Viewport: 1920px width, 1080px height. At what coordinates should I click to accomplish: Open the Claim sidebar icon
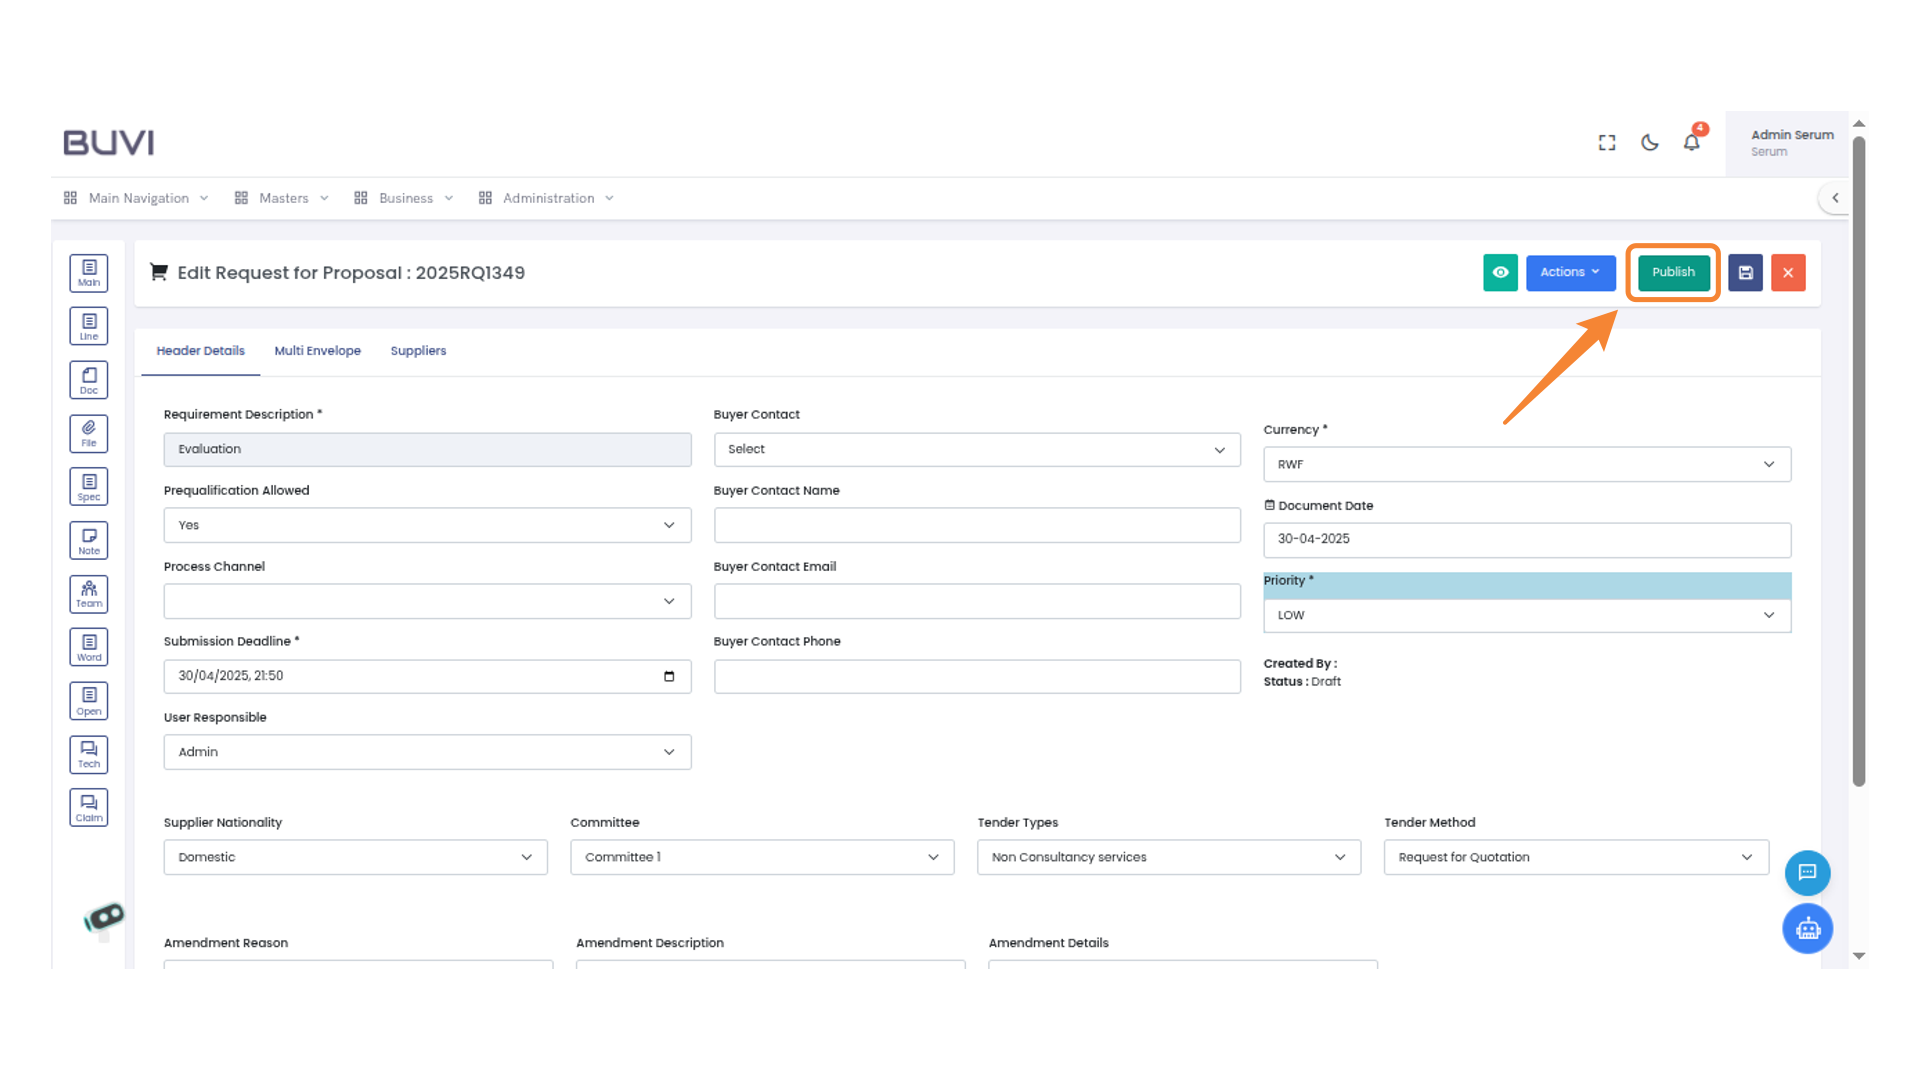point(89,808)
